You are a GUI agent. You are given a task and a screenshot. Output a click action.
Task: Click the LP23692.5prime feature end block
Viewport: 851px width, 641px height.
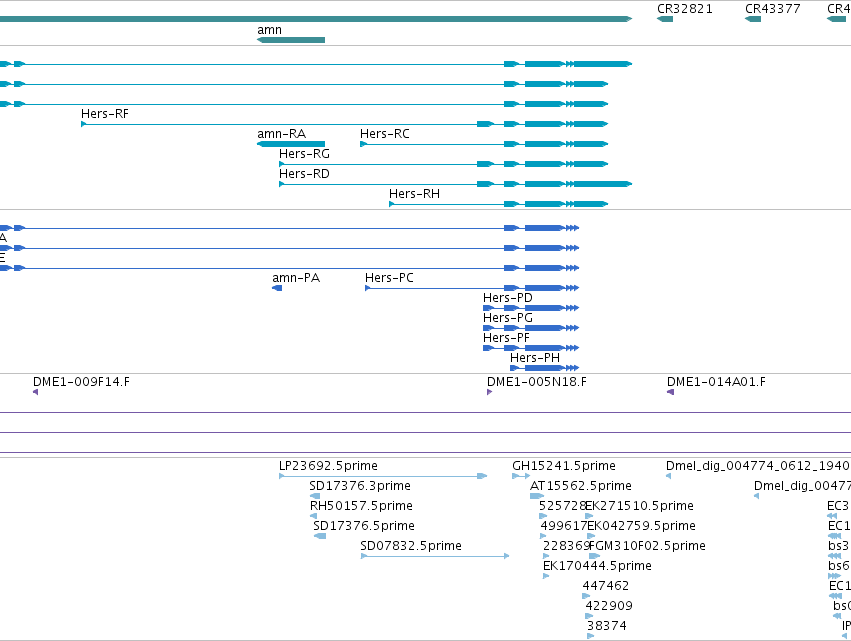coord(482,476)
